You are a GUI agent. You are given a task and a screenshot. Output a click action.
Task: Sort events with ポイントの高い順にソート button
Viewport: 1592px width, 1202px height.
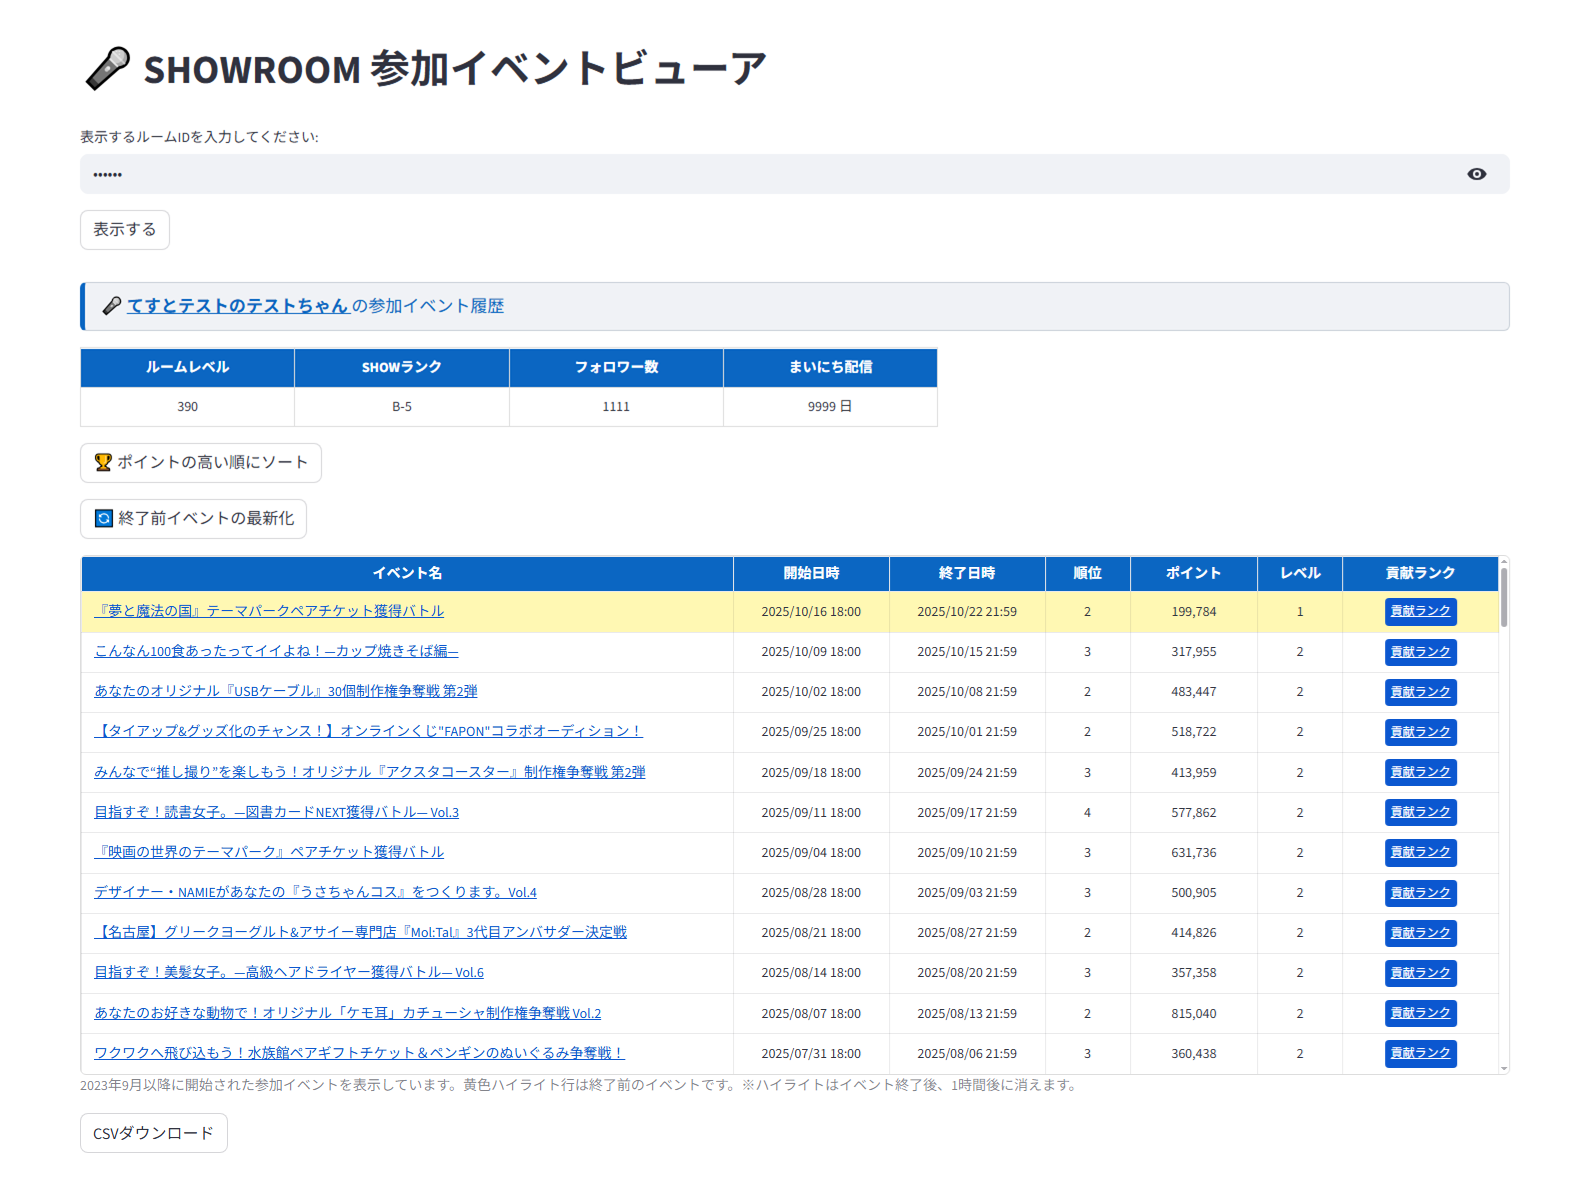[x=201, y=463]
